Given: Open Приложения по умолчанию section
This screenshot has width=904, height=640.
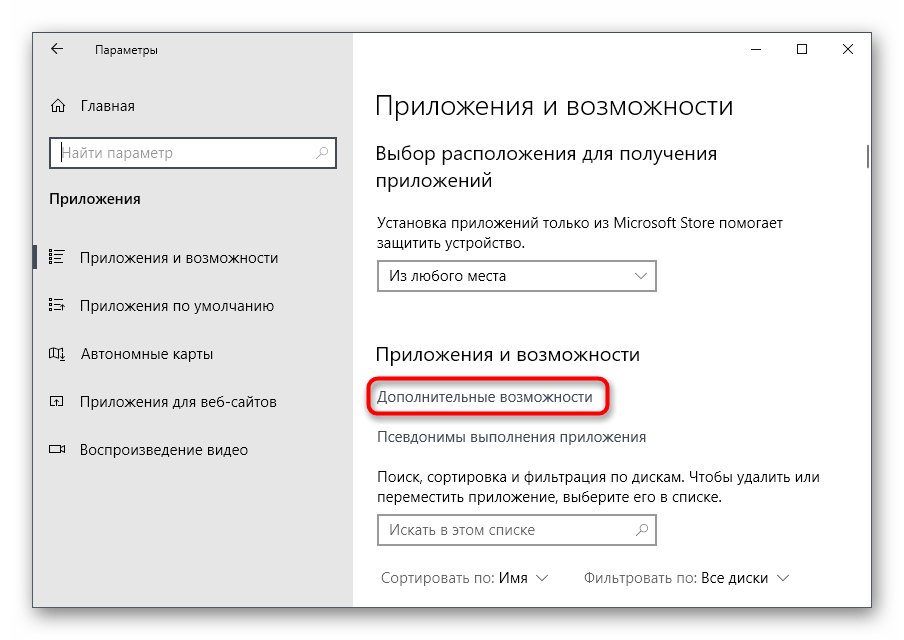Looking at the screenshot, I should pyautogui.click(x=176, y=306).
